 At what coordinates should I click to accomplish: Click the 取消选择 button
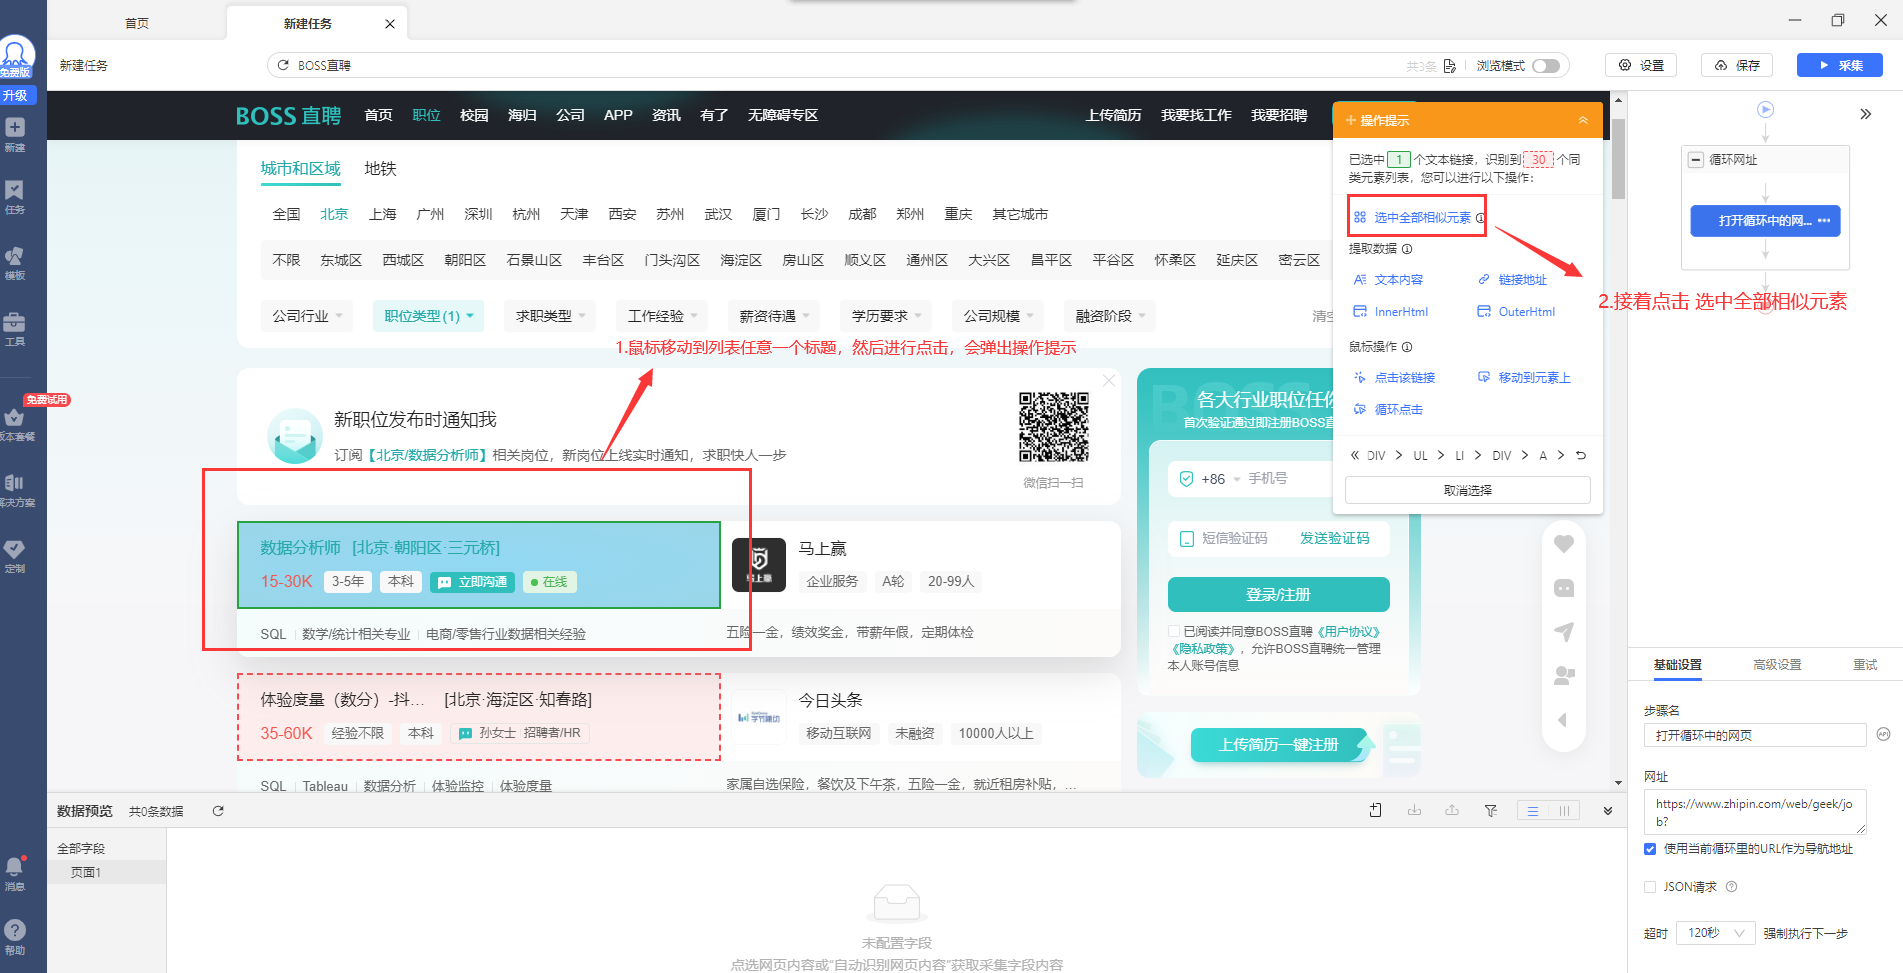[x=1468, y=491]
